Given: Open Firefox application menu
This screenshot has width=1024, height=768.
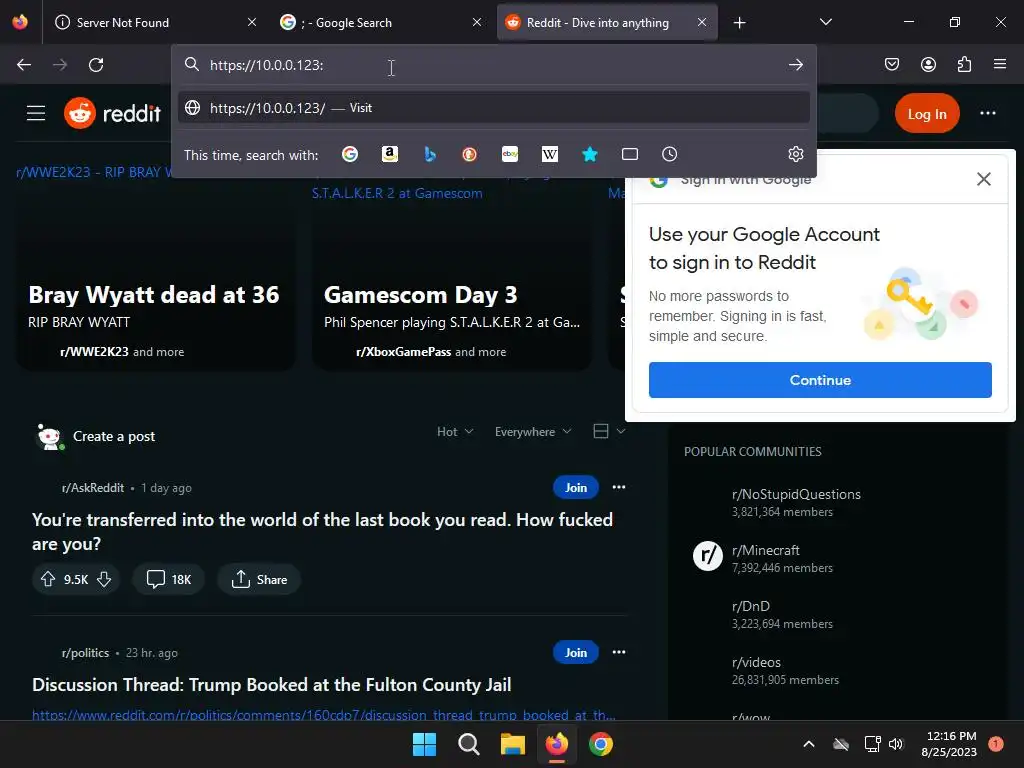Looking at the screenshot, I should click(x=1000, y=64).
